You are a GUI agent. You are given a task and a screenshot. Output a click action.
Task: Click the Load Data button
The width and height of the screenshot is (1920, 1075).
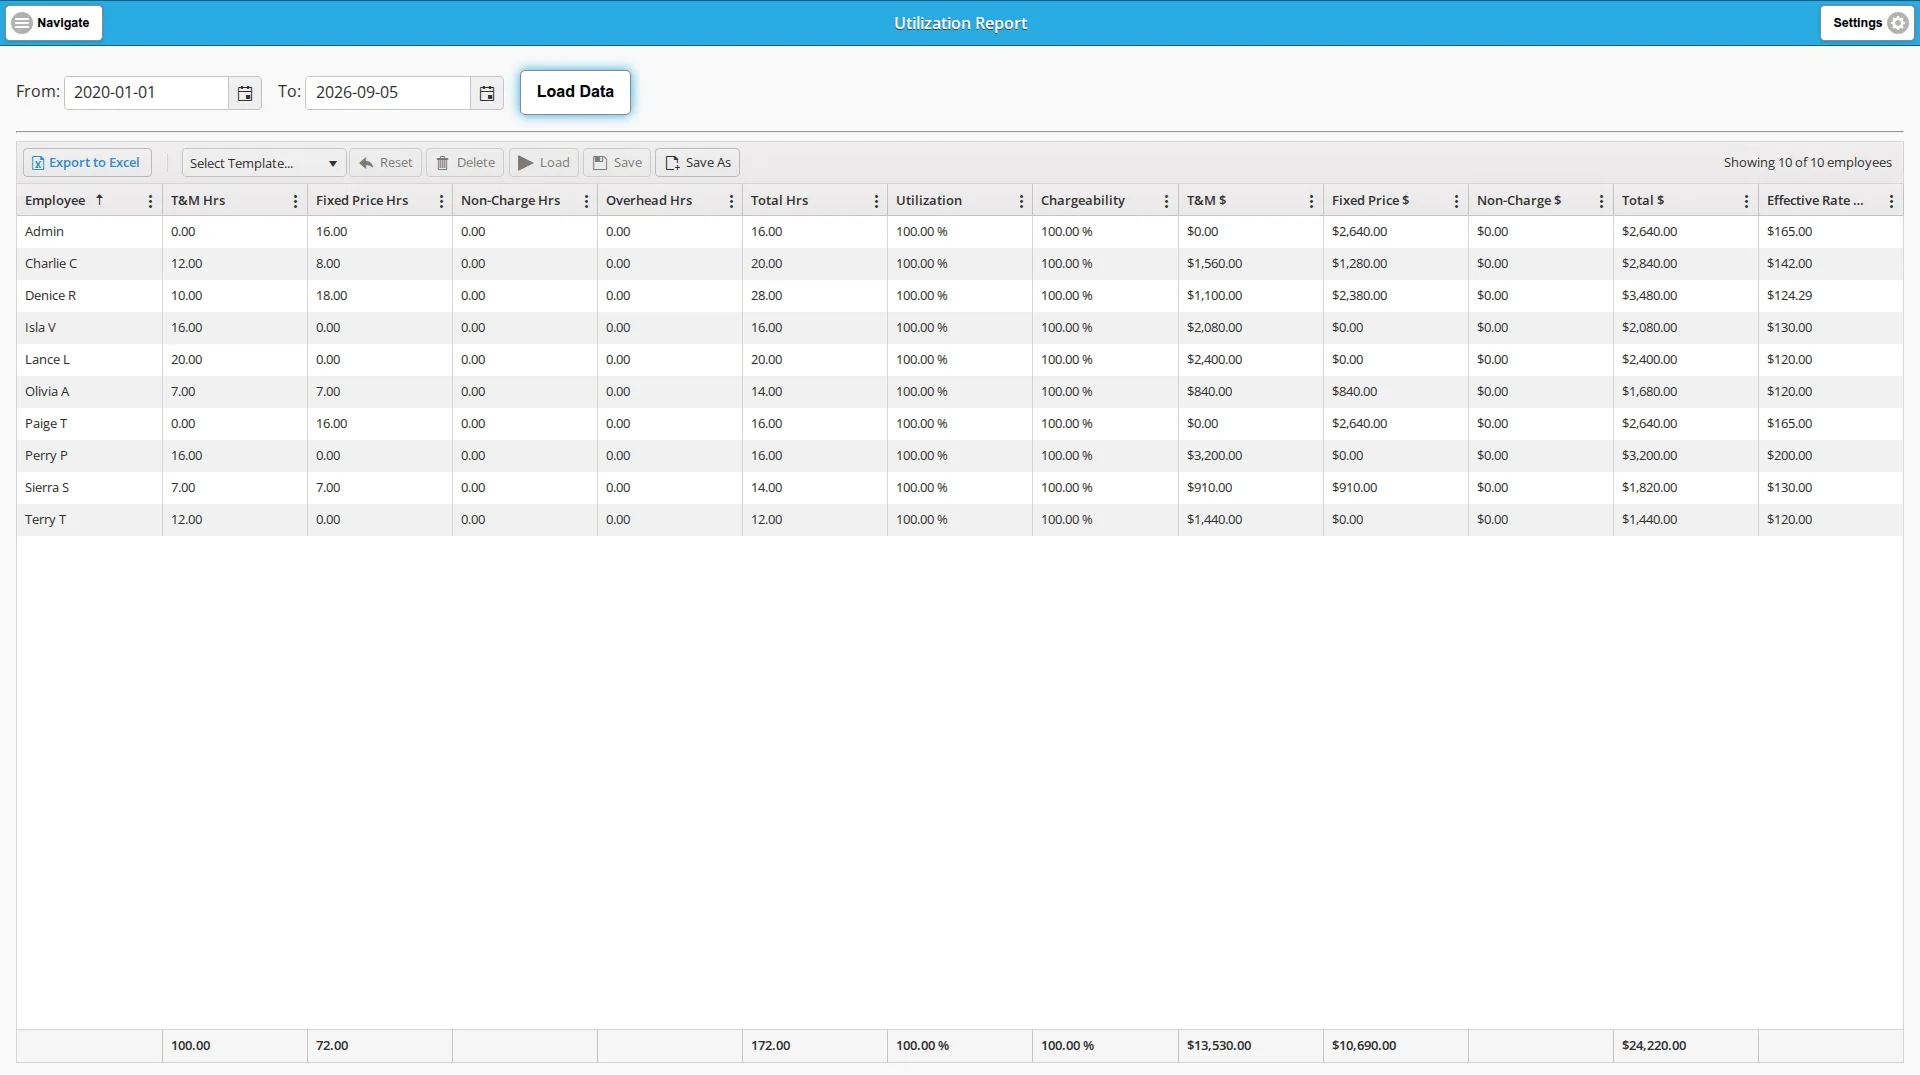tap(575, 92)
